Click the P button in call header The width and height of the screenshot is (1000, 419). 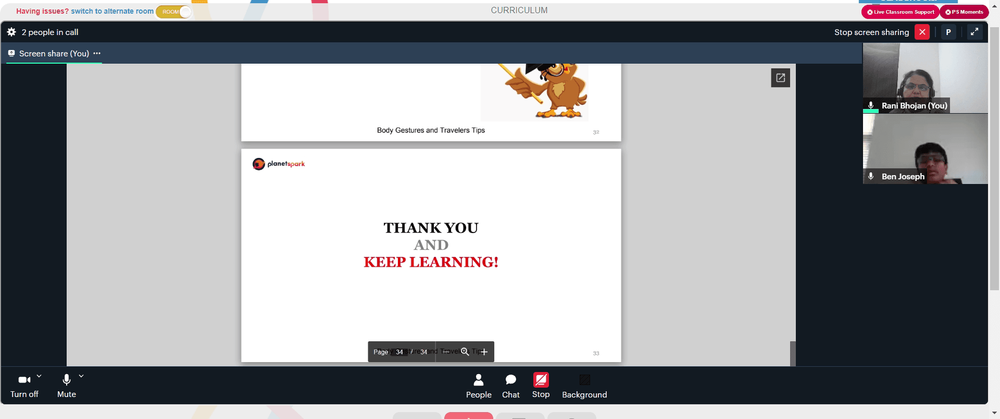click(x=948, y=32)
